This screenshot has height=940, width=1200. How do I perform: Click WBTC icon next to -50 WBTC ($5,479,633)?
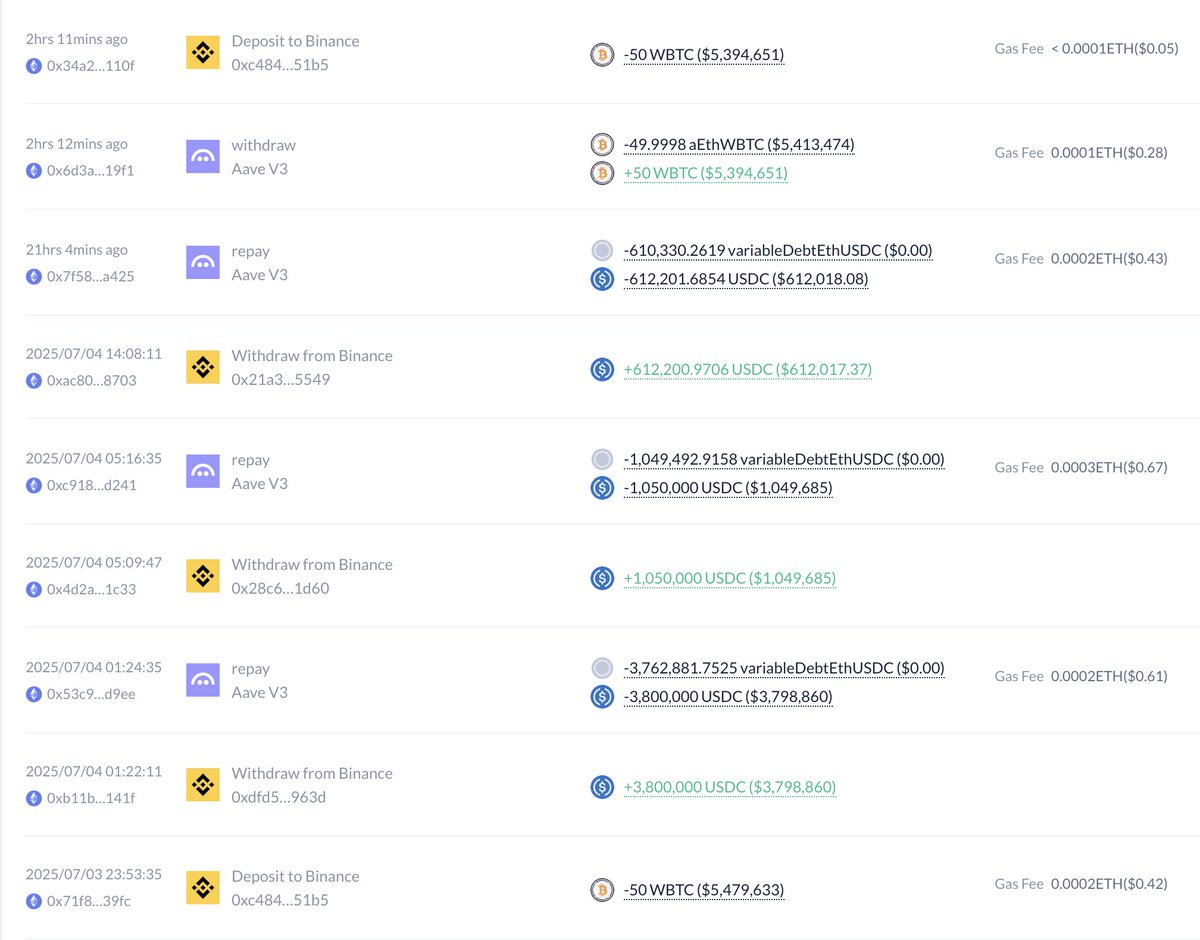(602, 890)
